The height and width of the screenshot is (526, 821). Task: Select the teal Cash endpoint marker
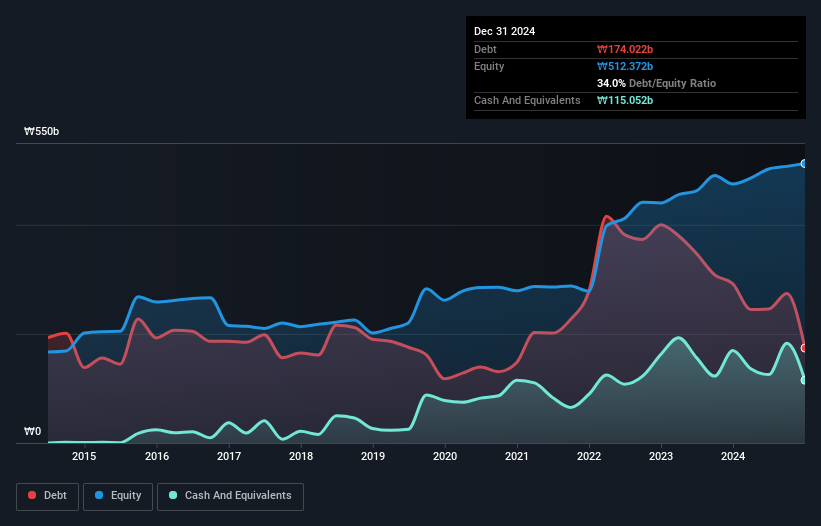(804, 380)
